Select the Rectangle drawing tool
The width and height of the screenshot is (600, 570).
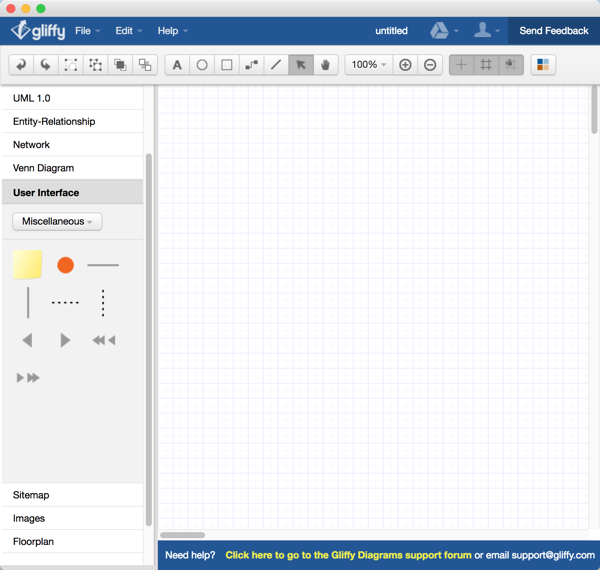(227, 65)
